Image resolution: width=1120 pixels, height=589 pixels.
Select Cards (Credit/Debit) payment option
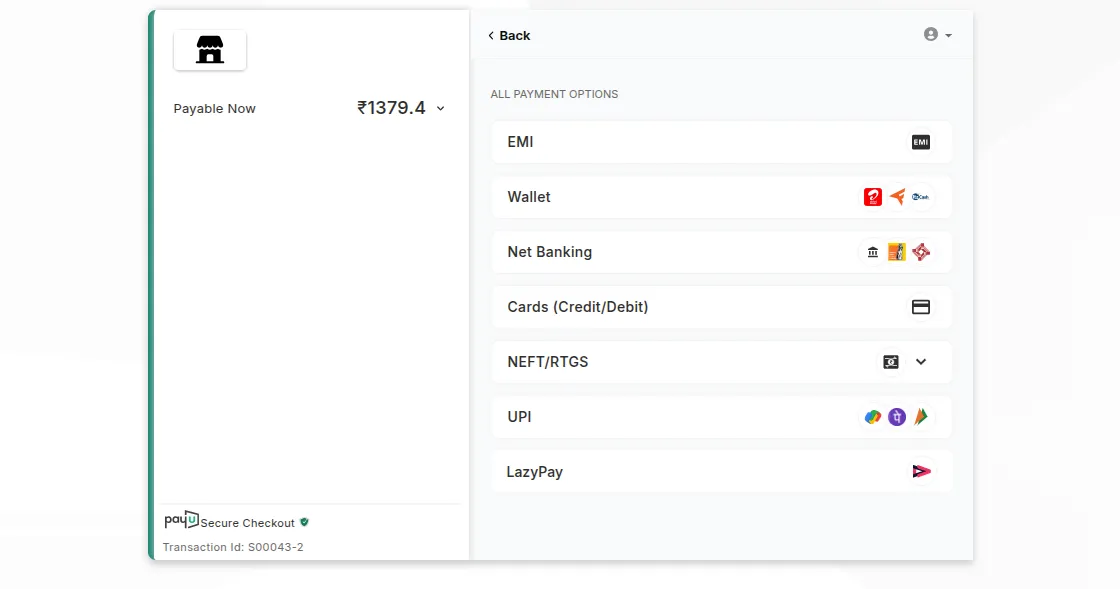tap(650, 307)
